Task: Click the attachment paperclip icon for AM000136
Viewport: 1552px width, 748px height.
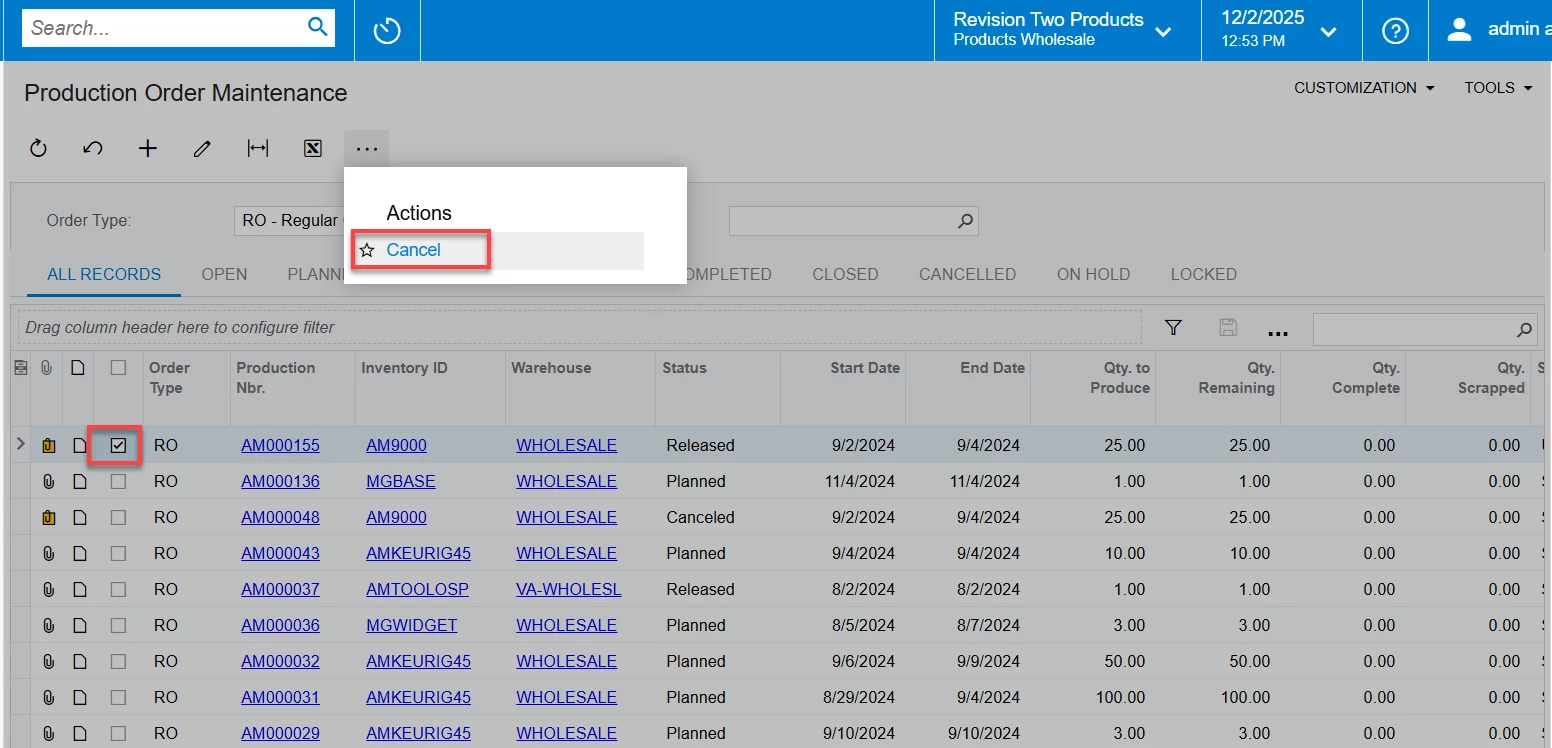Action: tap(49, 482)
